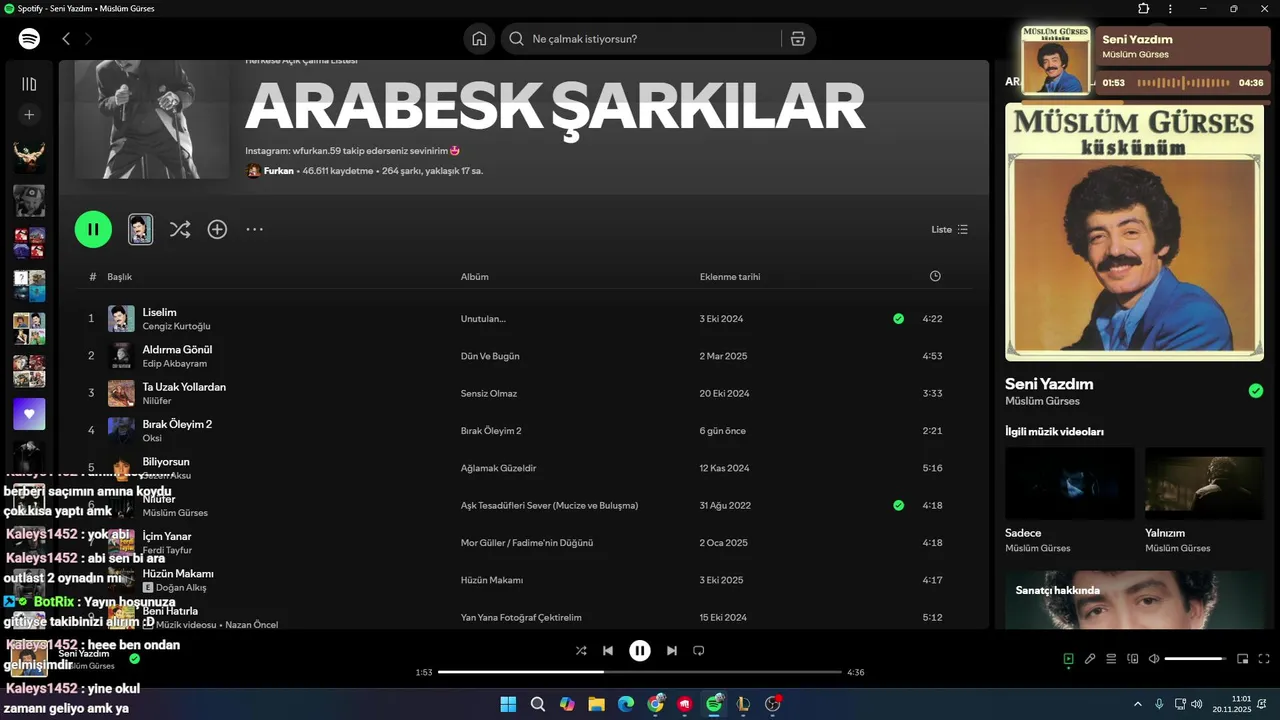Open the Browse icon beside search field

click(797, 39)
